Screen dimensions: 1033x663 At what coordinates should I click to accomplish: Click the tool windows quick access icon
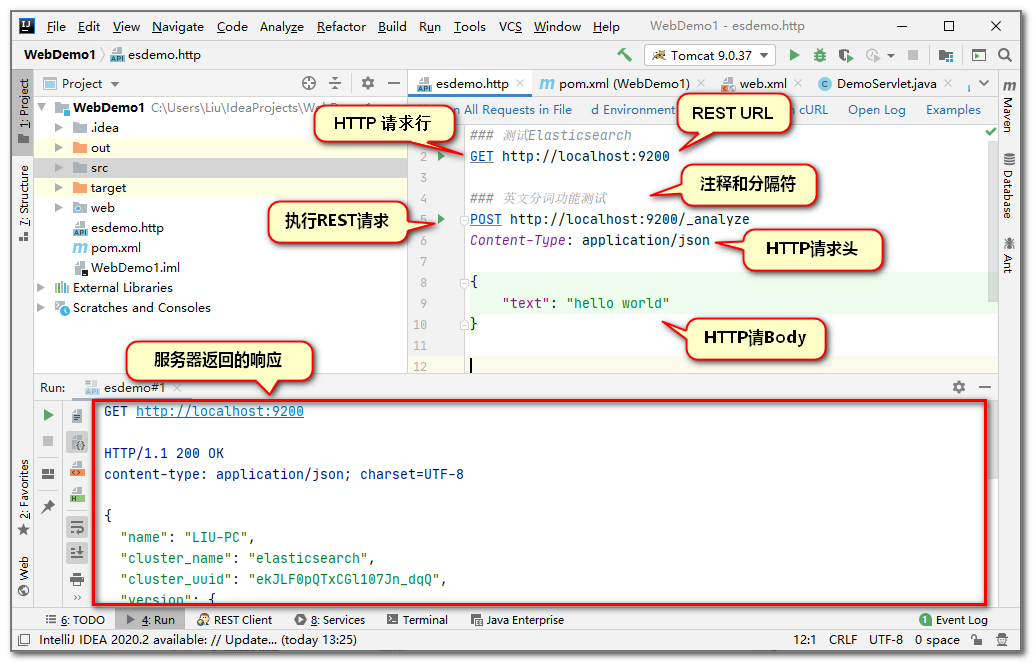pyautogui.click(x=24, y=639)
